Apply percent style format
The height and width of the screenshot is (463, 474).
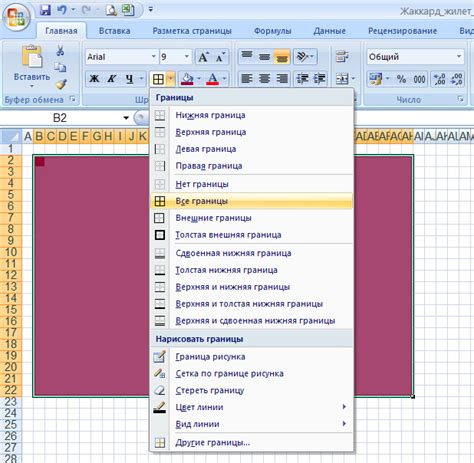[x=401, y=79]
